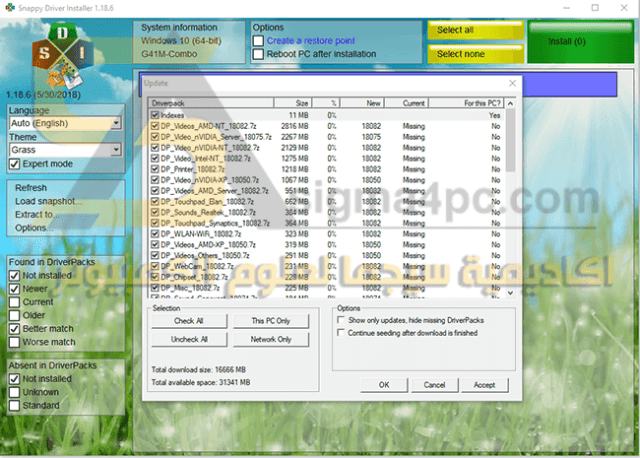Click This PC Only button
Viewport: 640px width, 458px height.
(x=271, y=321)
